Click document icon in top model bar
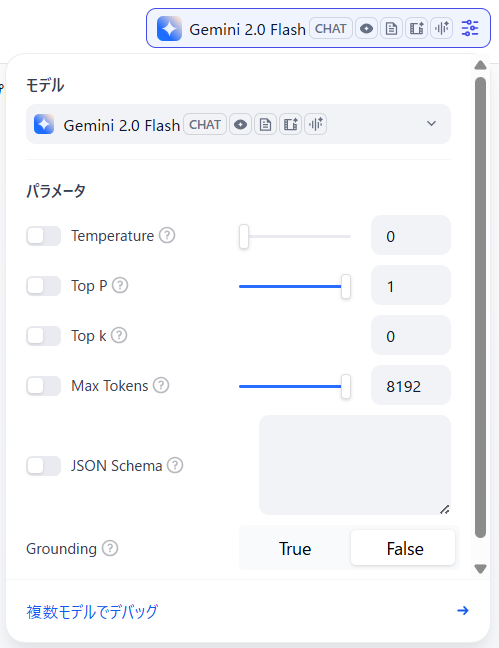499x648 pixels. (391, 29)
